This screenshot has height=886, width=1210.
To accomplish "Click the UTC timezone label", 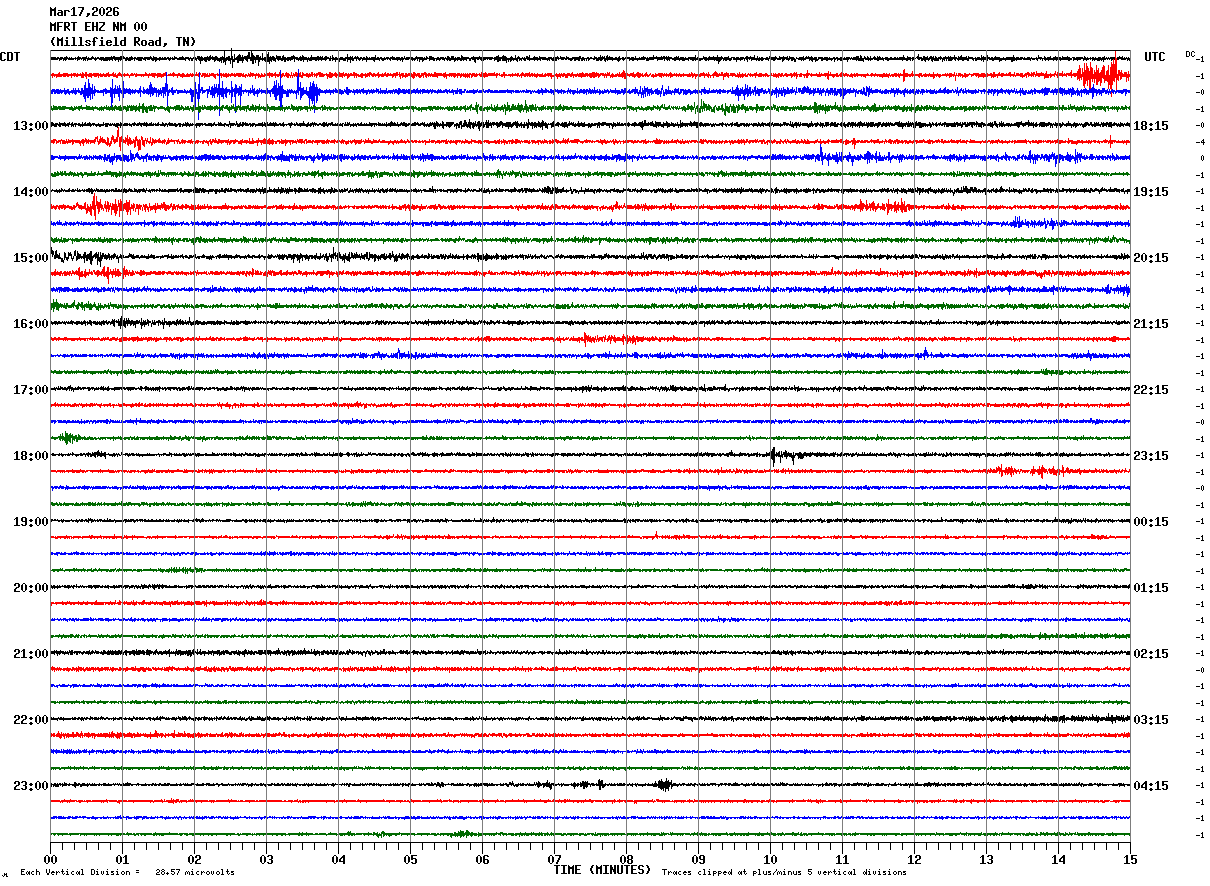I will 1155,57.
